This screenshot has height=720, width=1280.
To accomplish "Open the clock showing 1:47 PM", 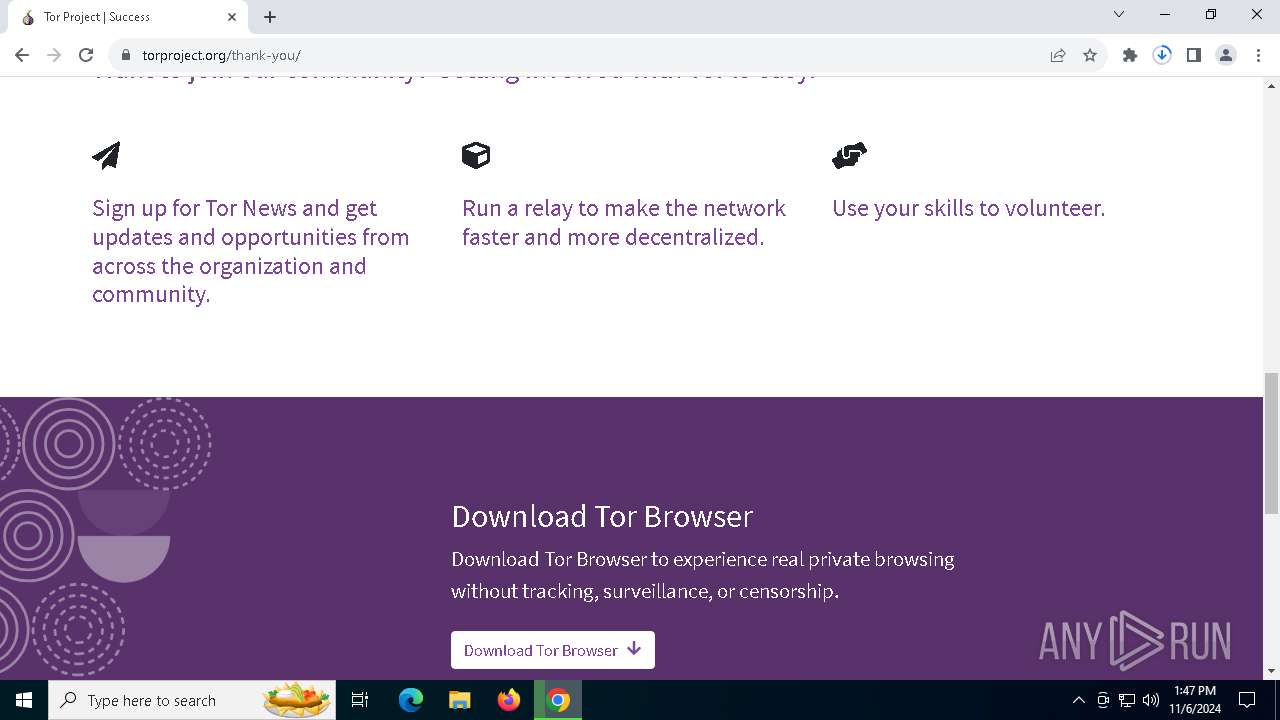I will click(1195, 700).
